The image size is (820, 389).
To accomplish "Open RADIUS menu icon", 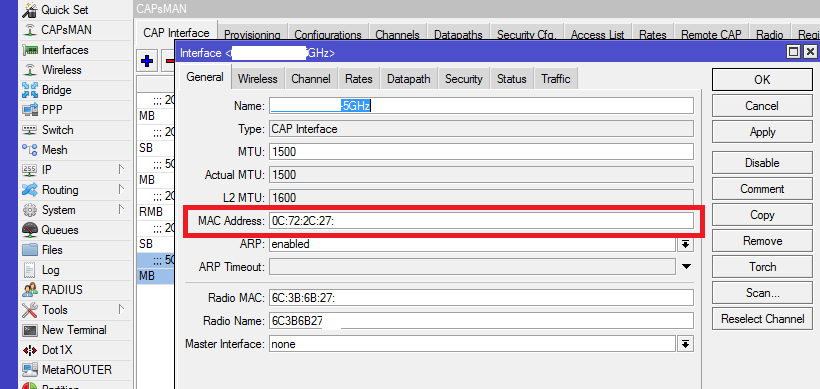I will (x=30, y=290).
